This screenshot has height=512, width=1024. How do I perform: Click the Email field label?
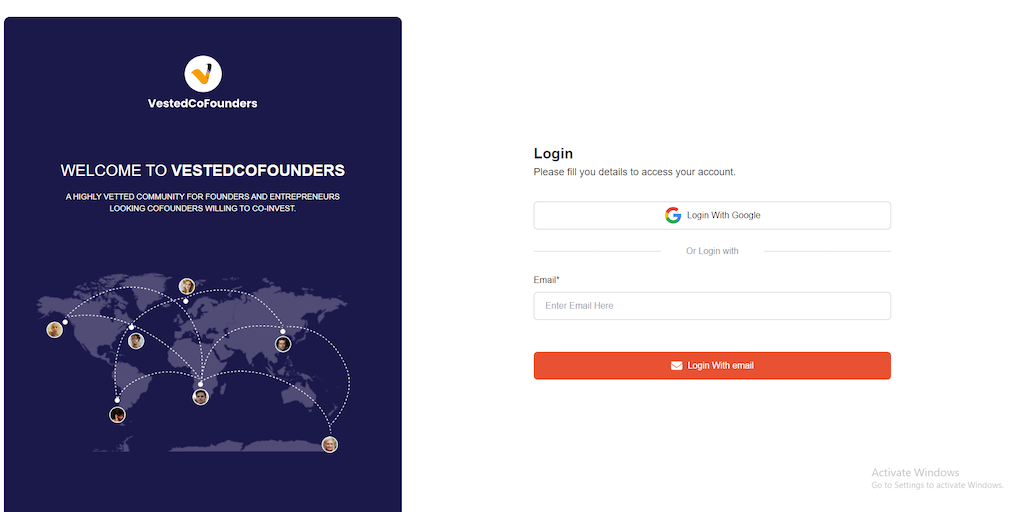coord(546,280)
